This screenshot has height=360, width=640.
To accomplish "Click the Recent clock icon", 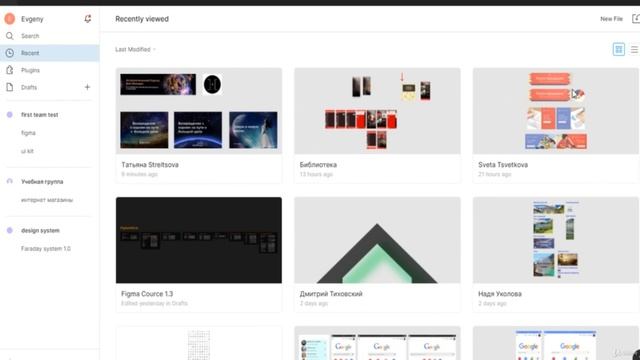I will tap(9, 53).
